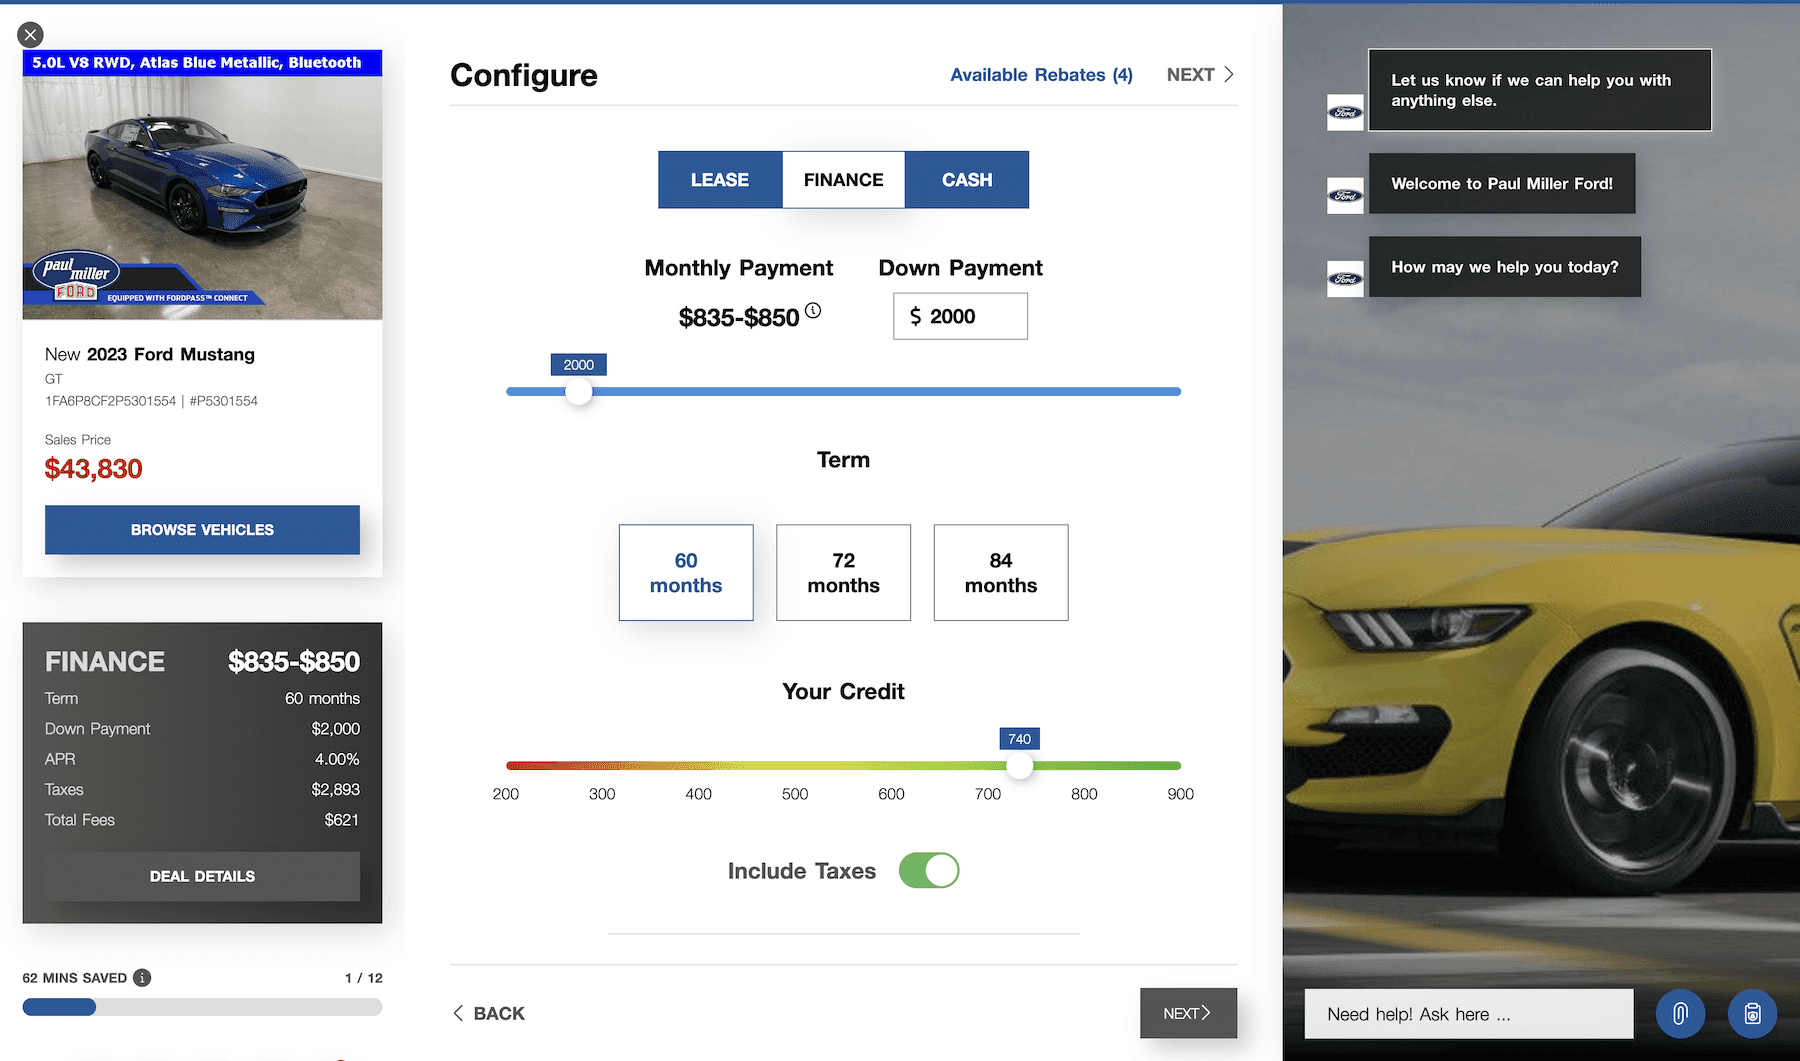Close the vehicle panel with the X icon
Image resolution: width=1800 pixels, height=1061 pixels.
tap(31, 35)
